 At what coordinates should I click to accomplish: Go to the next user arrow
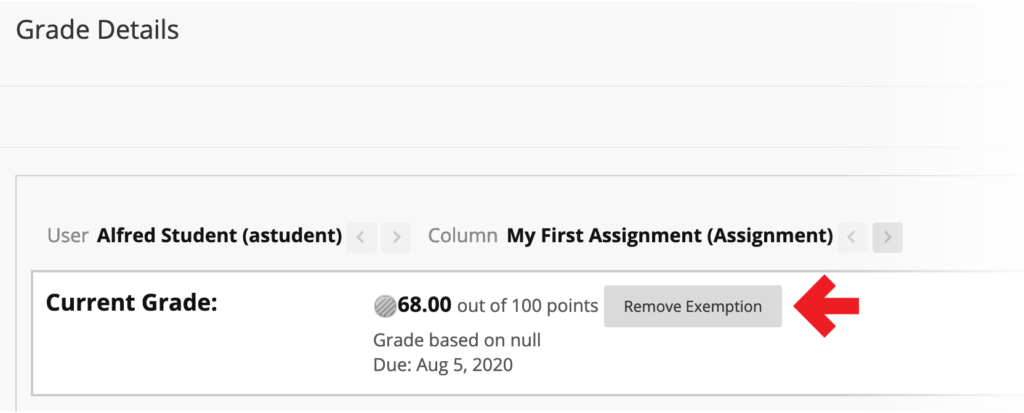point(396,237)
